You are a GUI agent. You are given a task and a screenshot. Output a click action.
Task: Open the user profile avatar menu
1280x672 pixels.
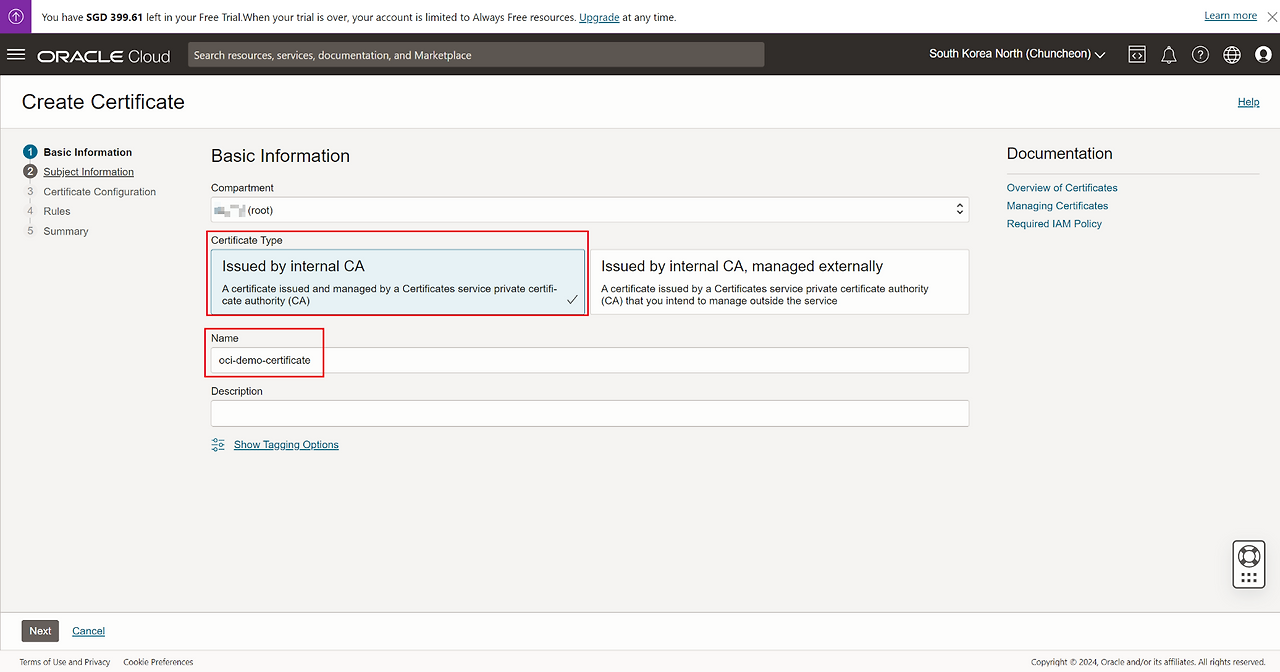tap(1263, 55)
